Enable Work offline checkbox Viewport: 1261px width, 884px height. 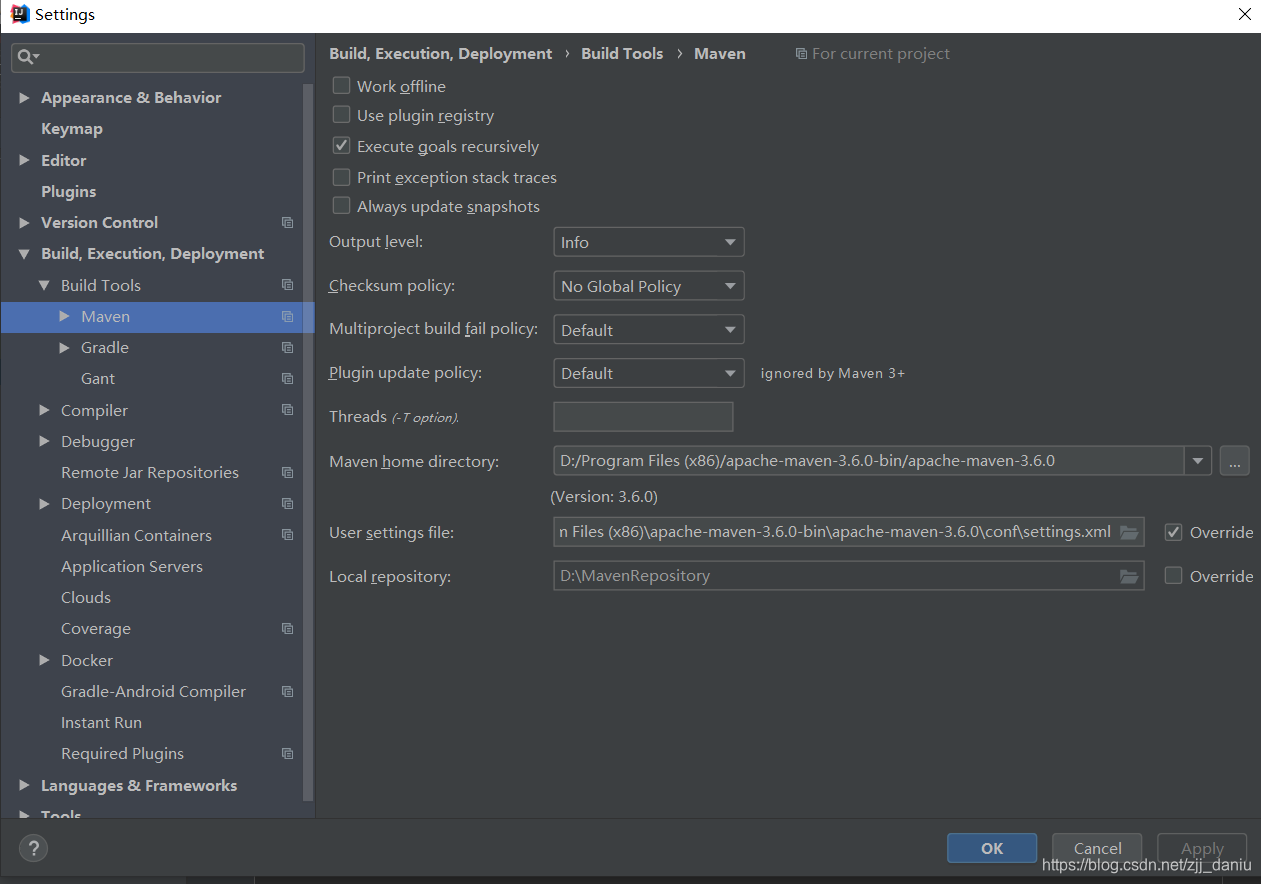click(341, 86)
